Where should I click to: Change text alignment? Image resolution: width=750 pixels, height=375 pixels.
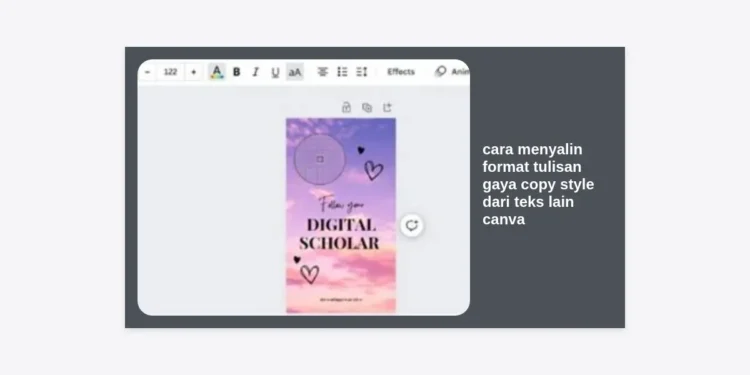click(x=323, y=72)
